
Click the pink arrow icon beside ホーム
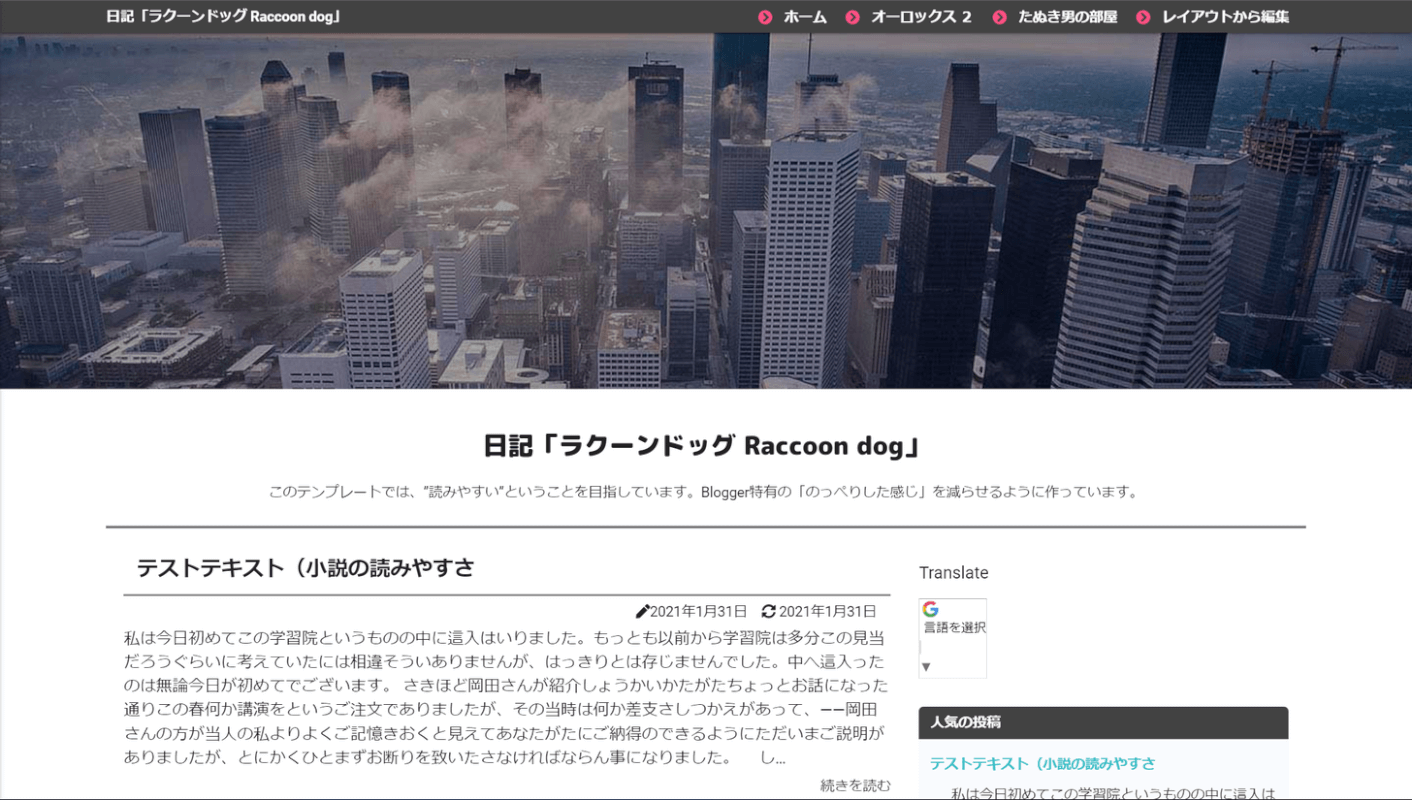765,17
